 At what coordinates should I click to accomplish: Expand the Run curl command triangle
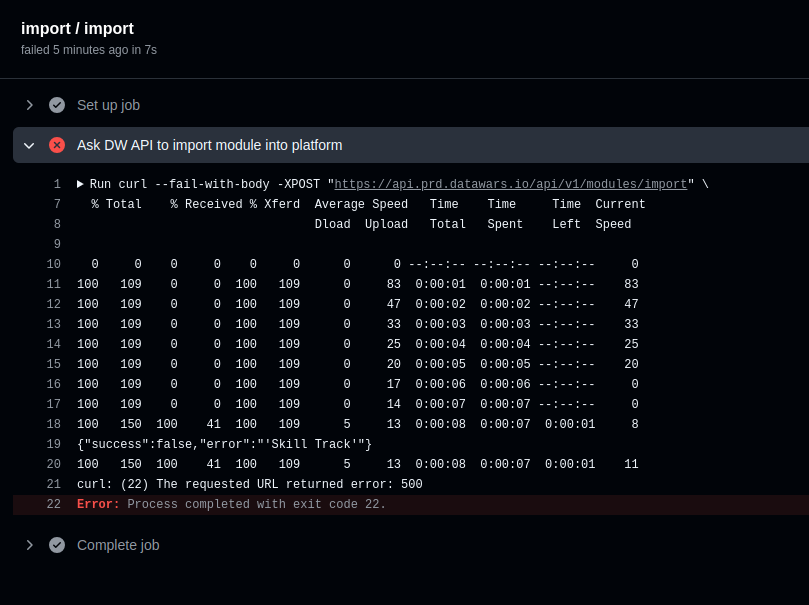(x=80, y=184)
